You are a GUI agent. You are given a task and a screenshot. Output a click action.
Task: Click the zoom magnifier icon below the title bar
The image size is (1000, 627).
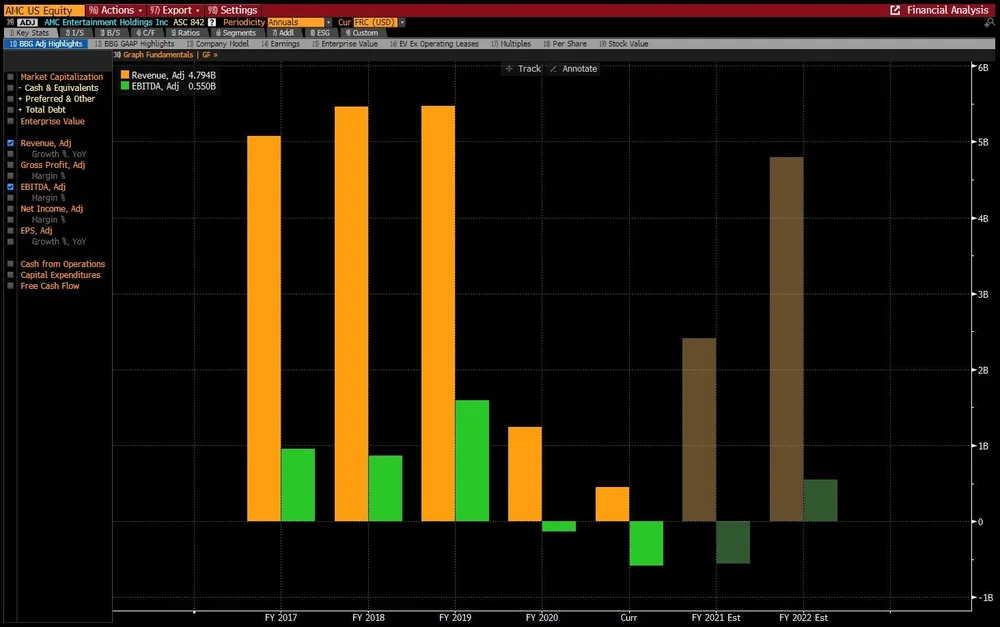[x=990, y=22]
